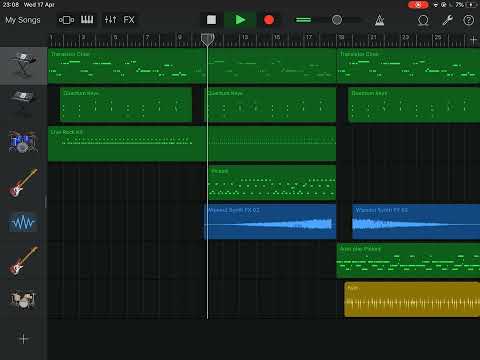Screen dimensions: 480x360
Task: Select the first Quantum Keys region
Action: click(126, 104)
